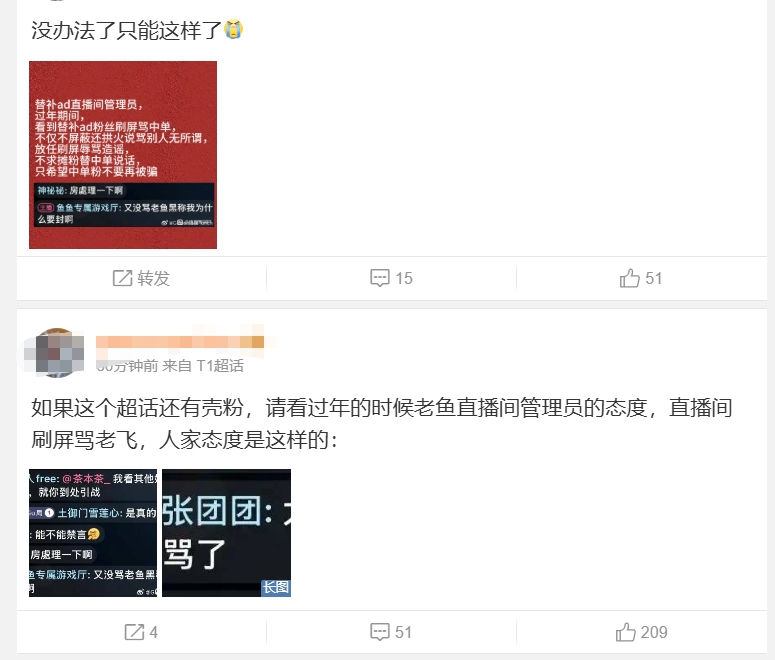
Task: Click the repost icon labeled 转发
Action: coord(123,278)
